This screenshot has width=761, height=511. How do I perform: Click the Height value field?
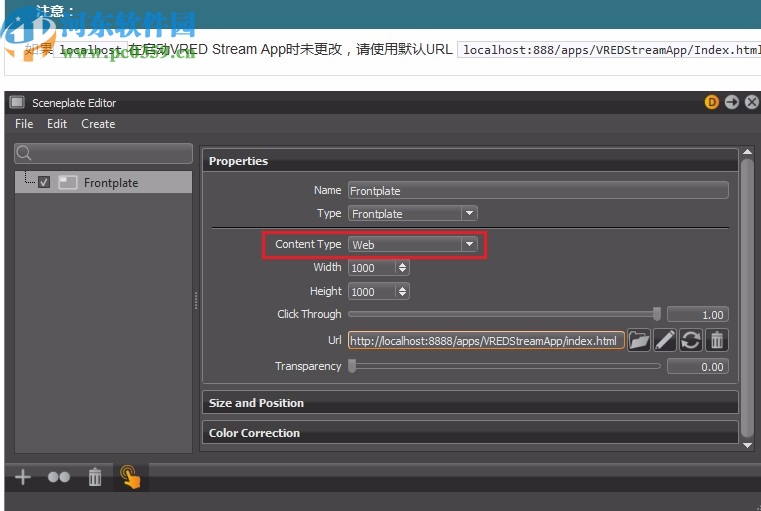[x=372, y=292]
